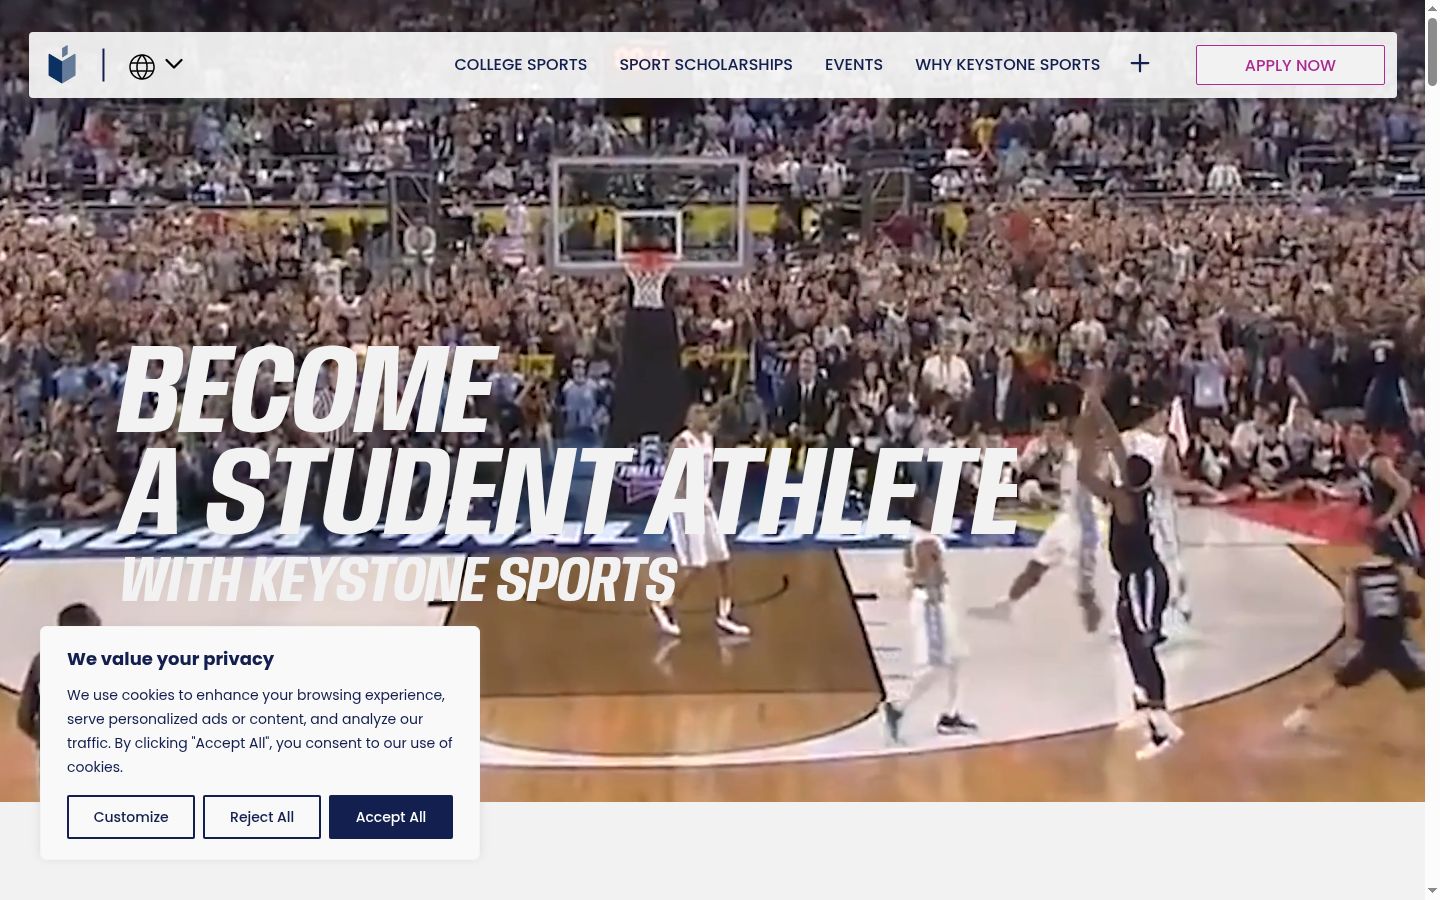Click the 'We value your privacy' heading
The image size is (1440, 900).
coord(170,659)
